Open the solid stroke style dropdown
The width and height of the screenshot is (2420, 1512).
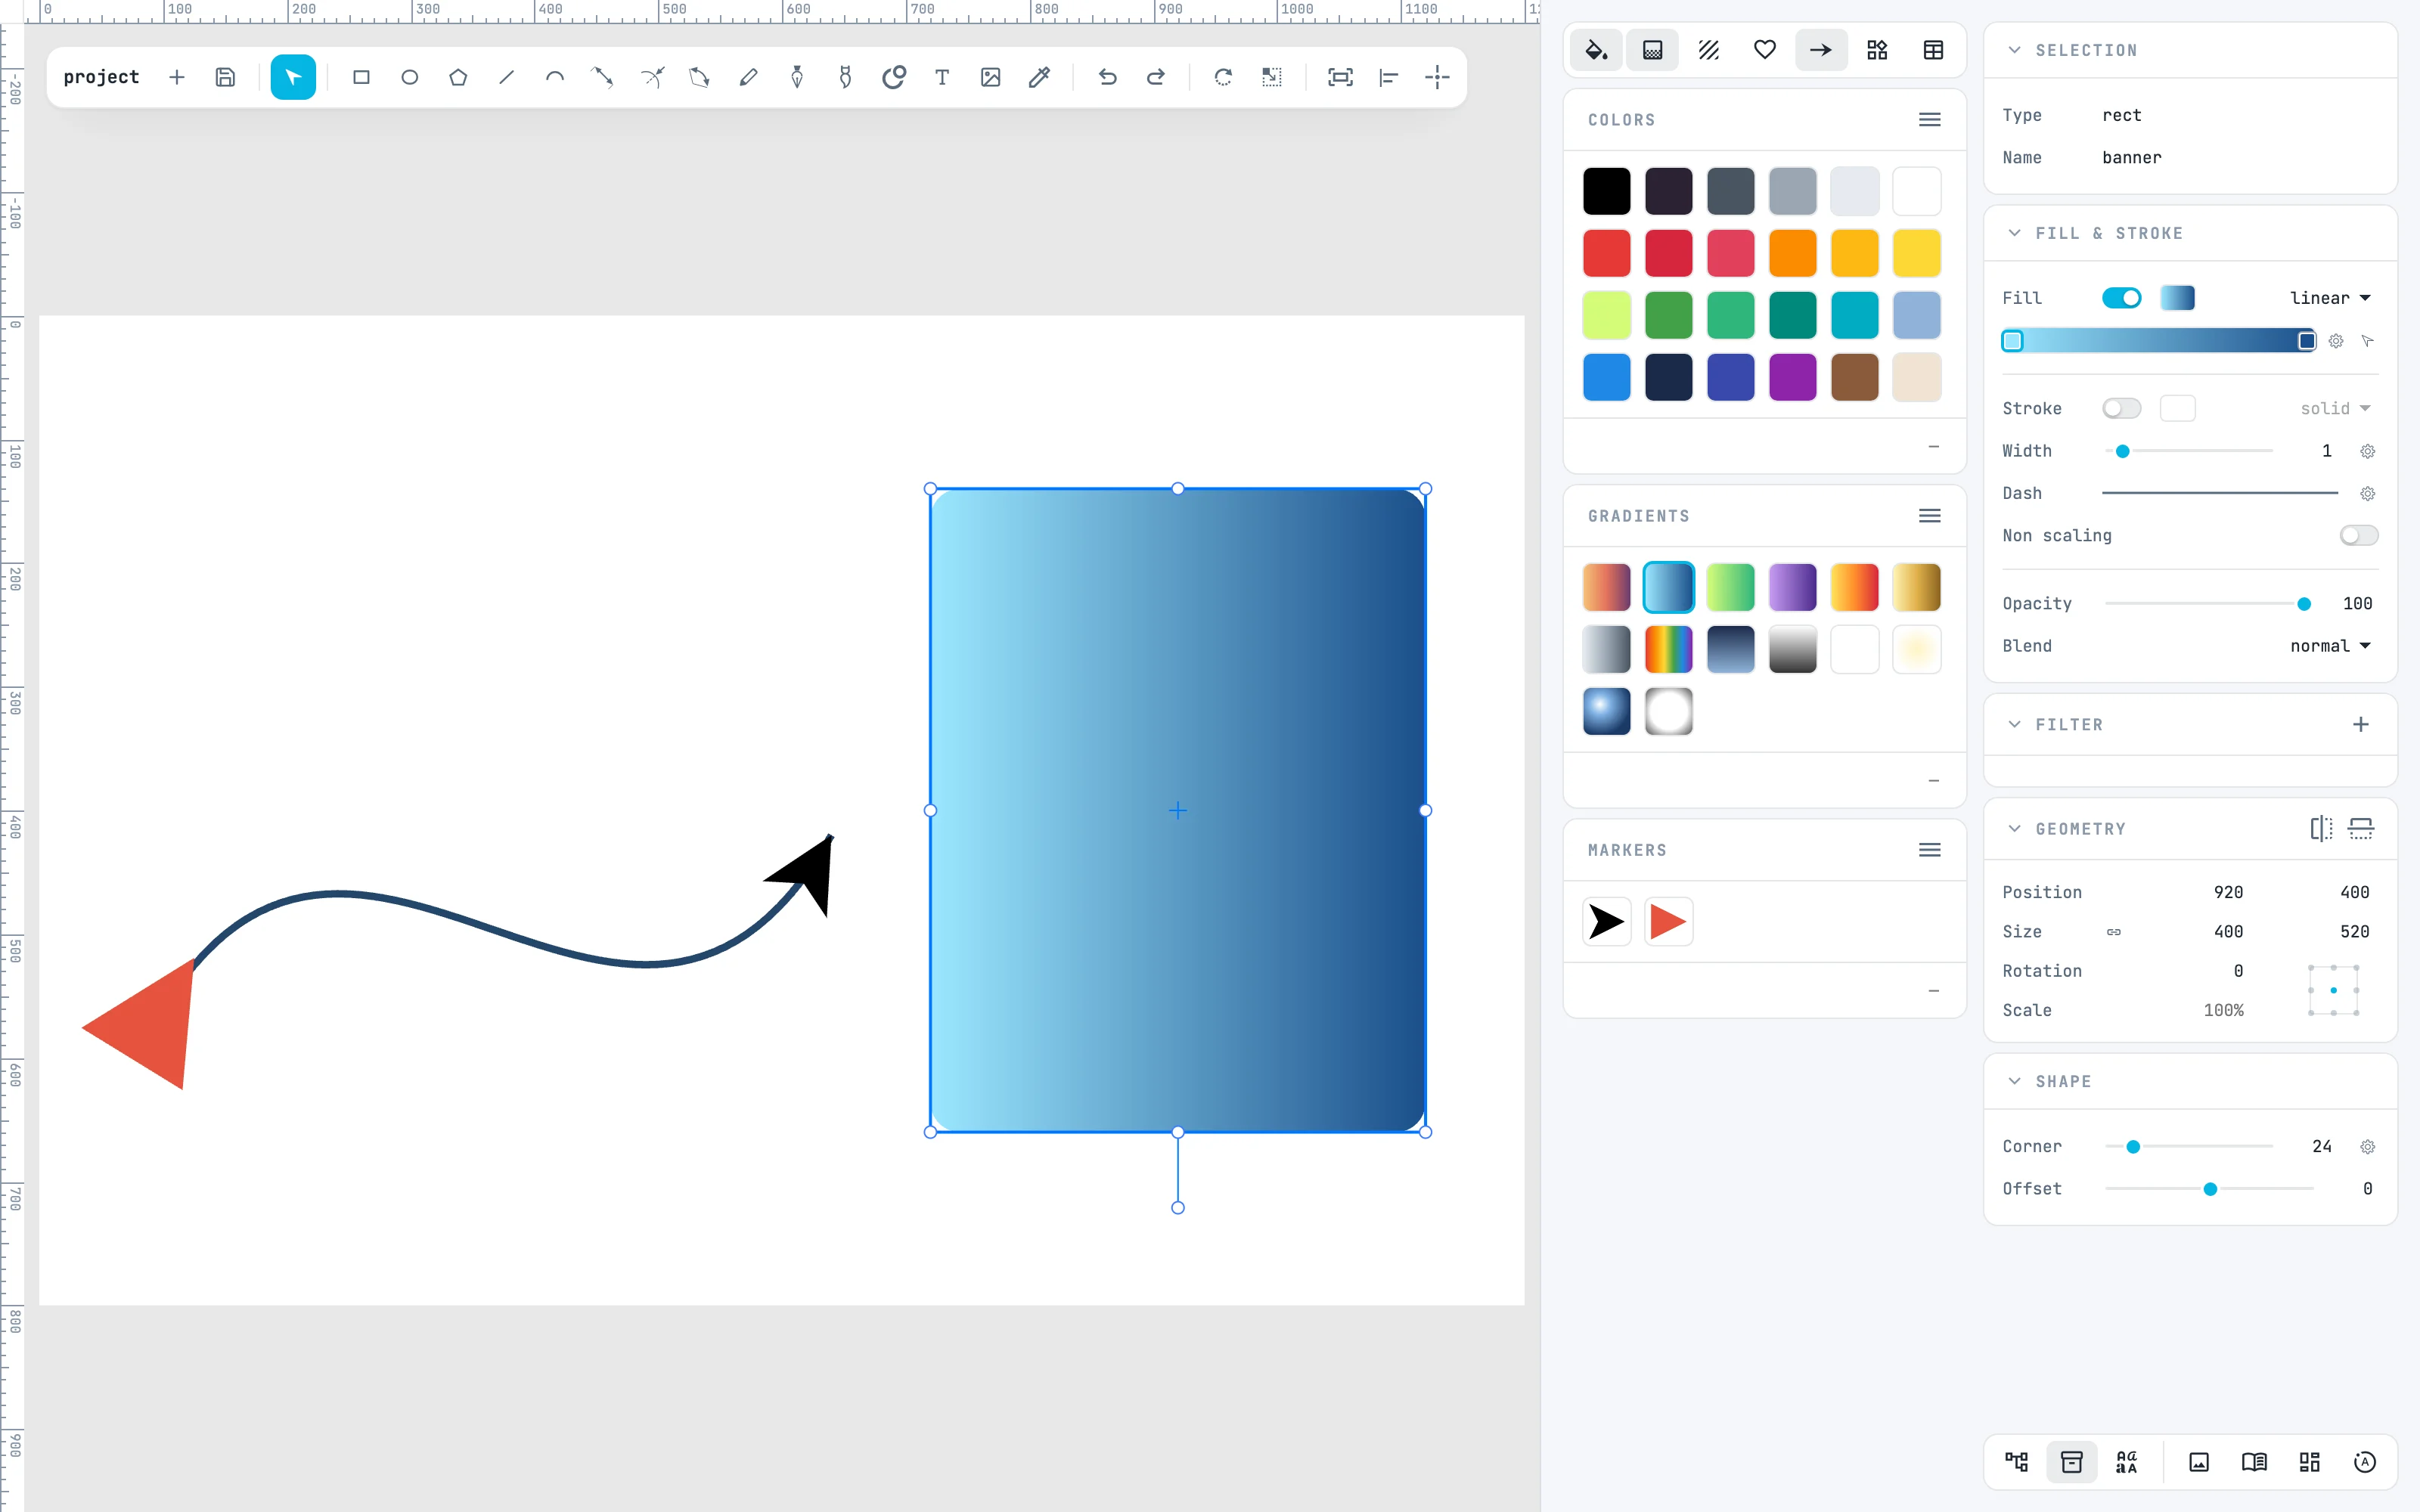click(x=2335, y=408)
